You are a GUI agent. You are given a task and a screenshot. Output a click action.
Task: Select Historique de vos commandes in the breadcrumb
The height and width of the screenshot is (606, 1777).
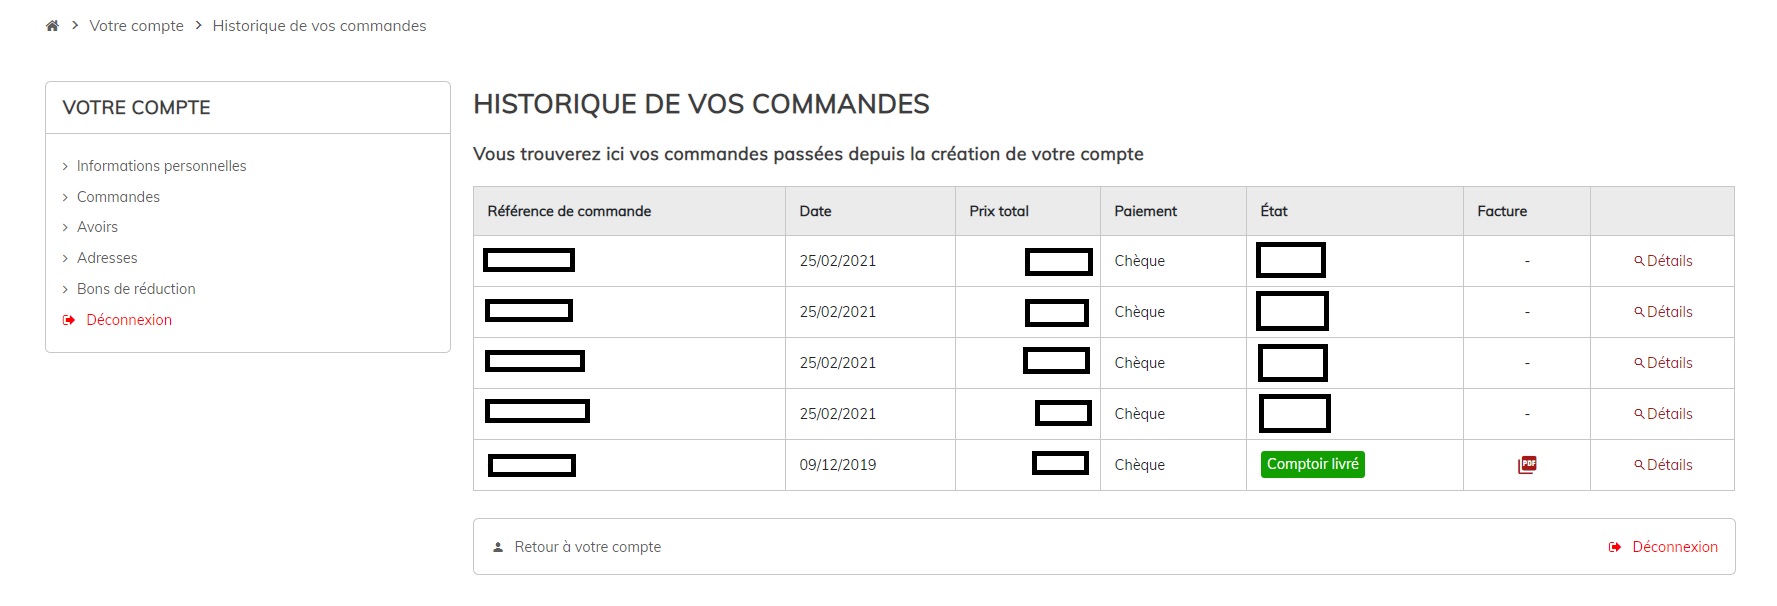tap(318, 25)
